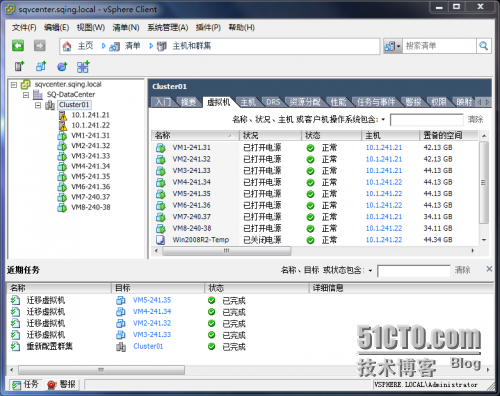
Task: Click the grey Forward navigation arrow
Action: click(x=40, y=45)
